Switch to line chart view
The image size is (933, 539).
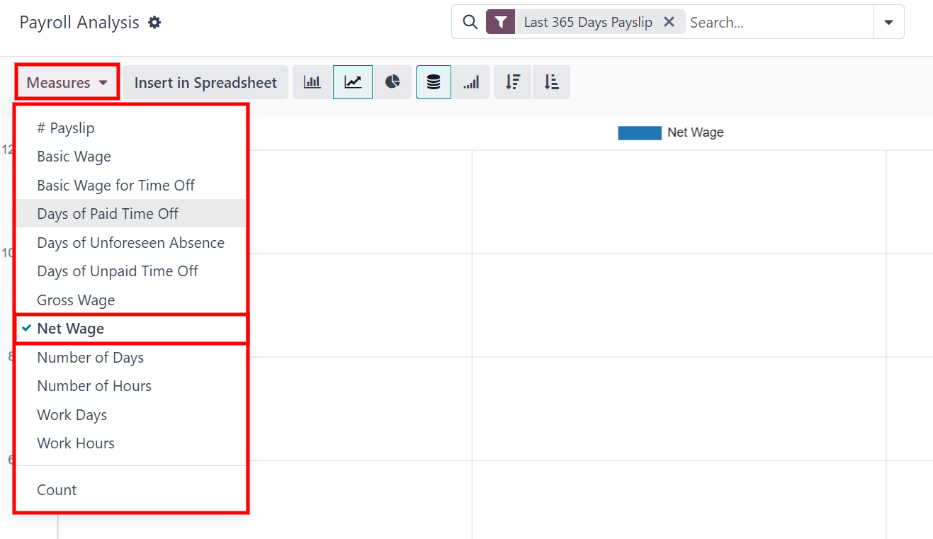353,82
